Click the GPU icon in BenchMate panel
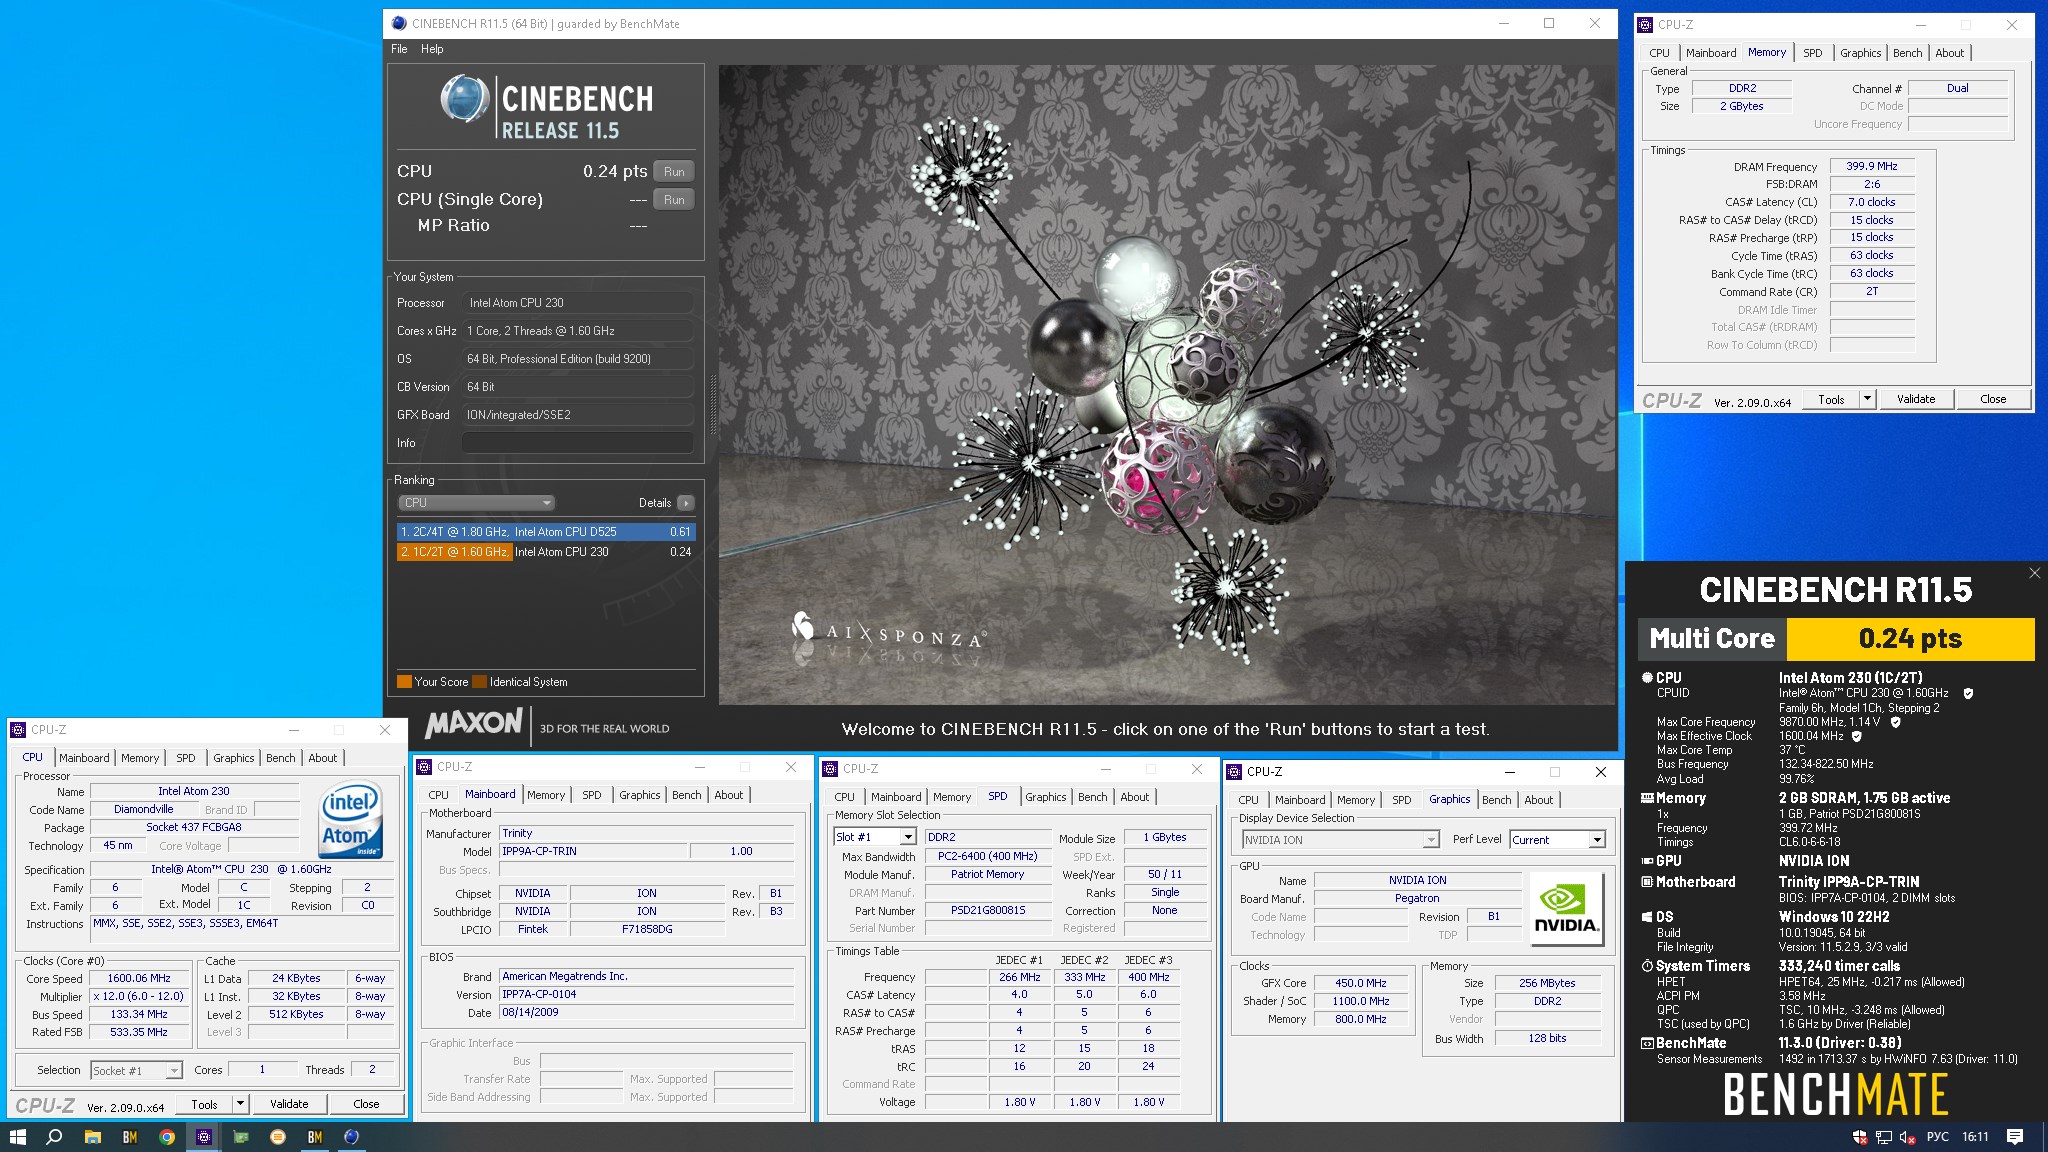 pos(1647,861)
